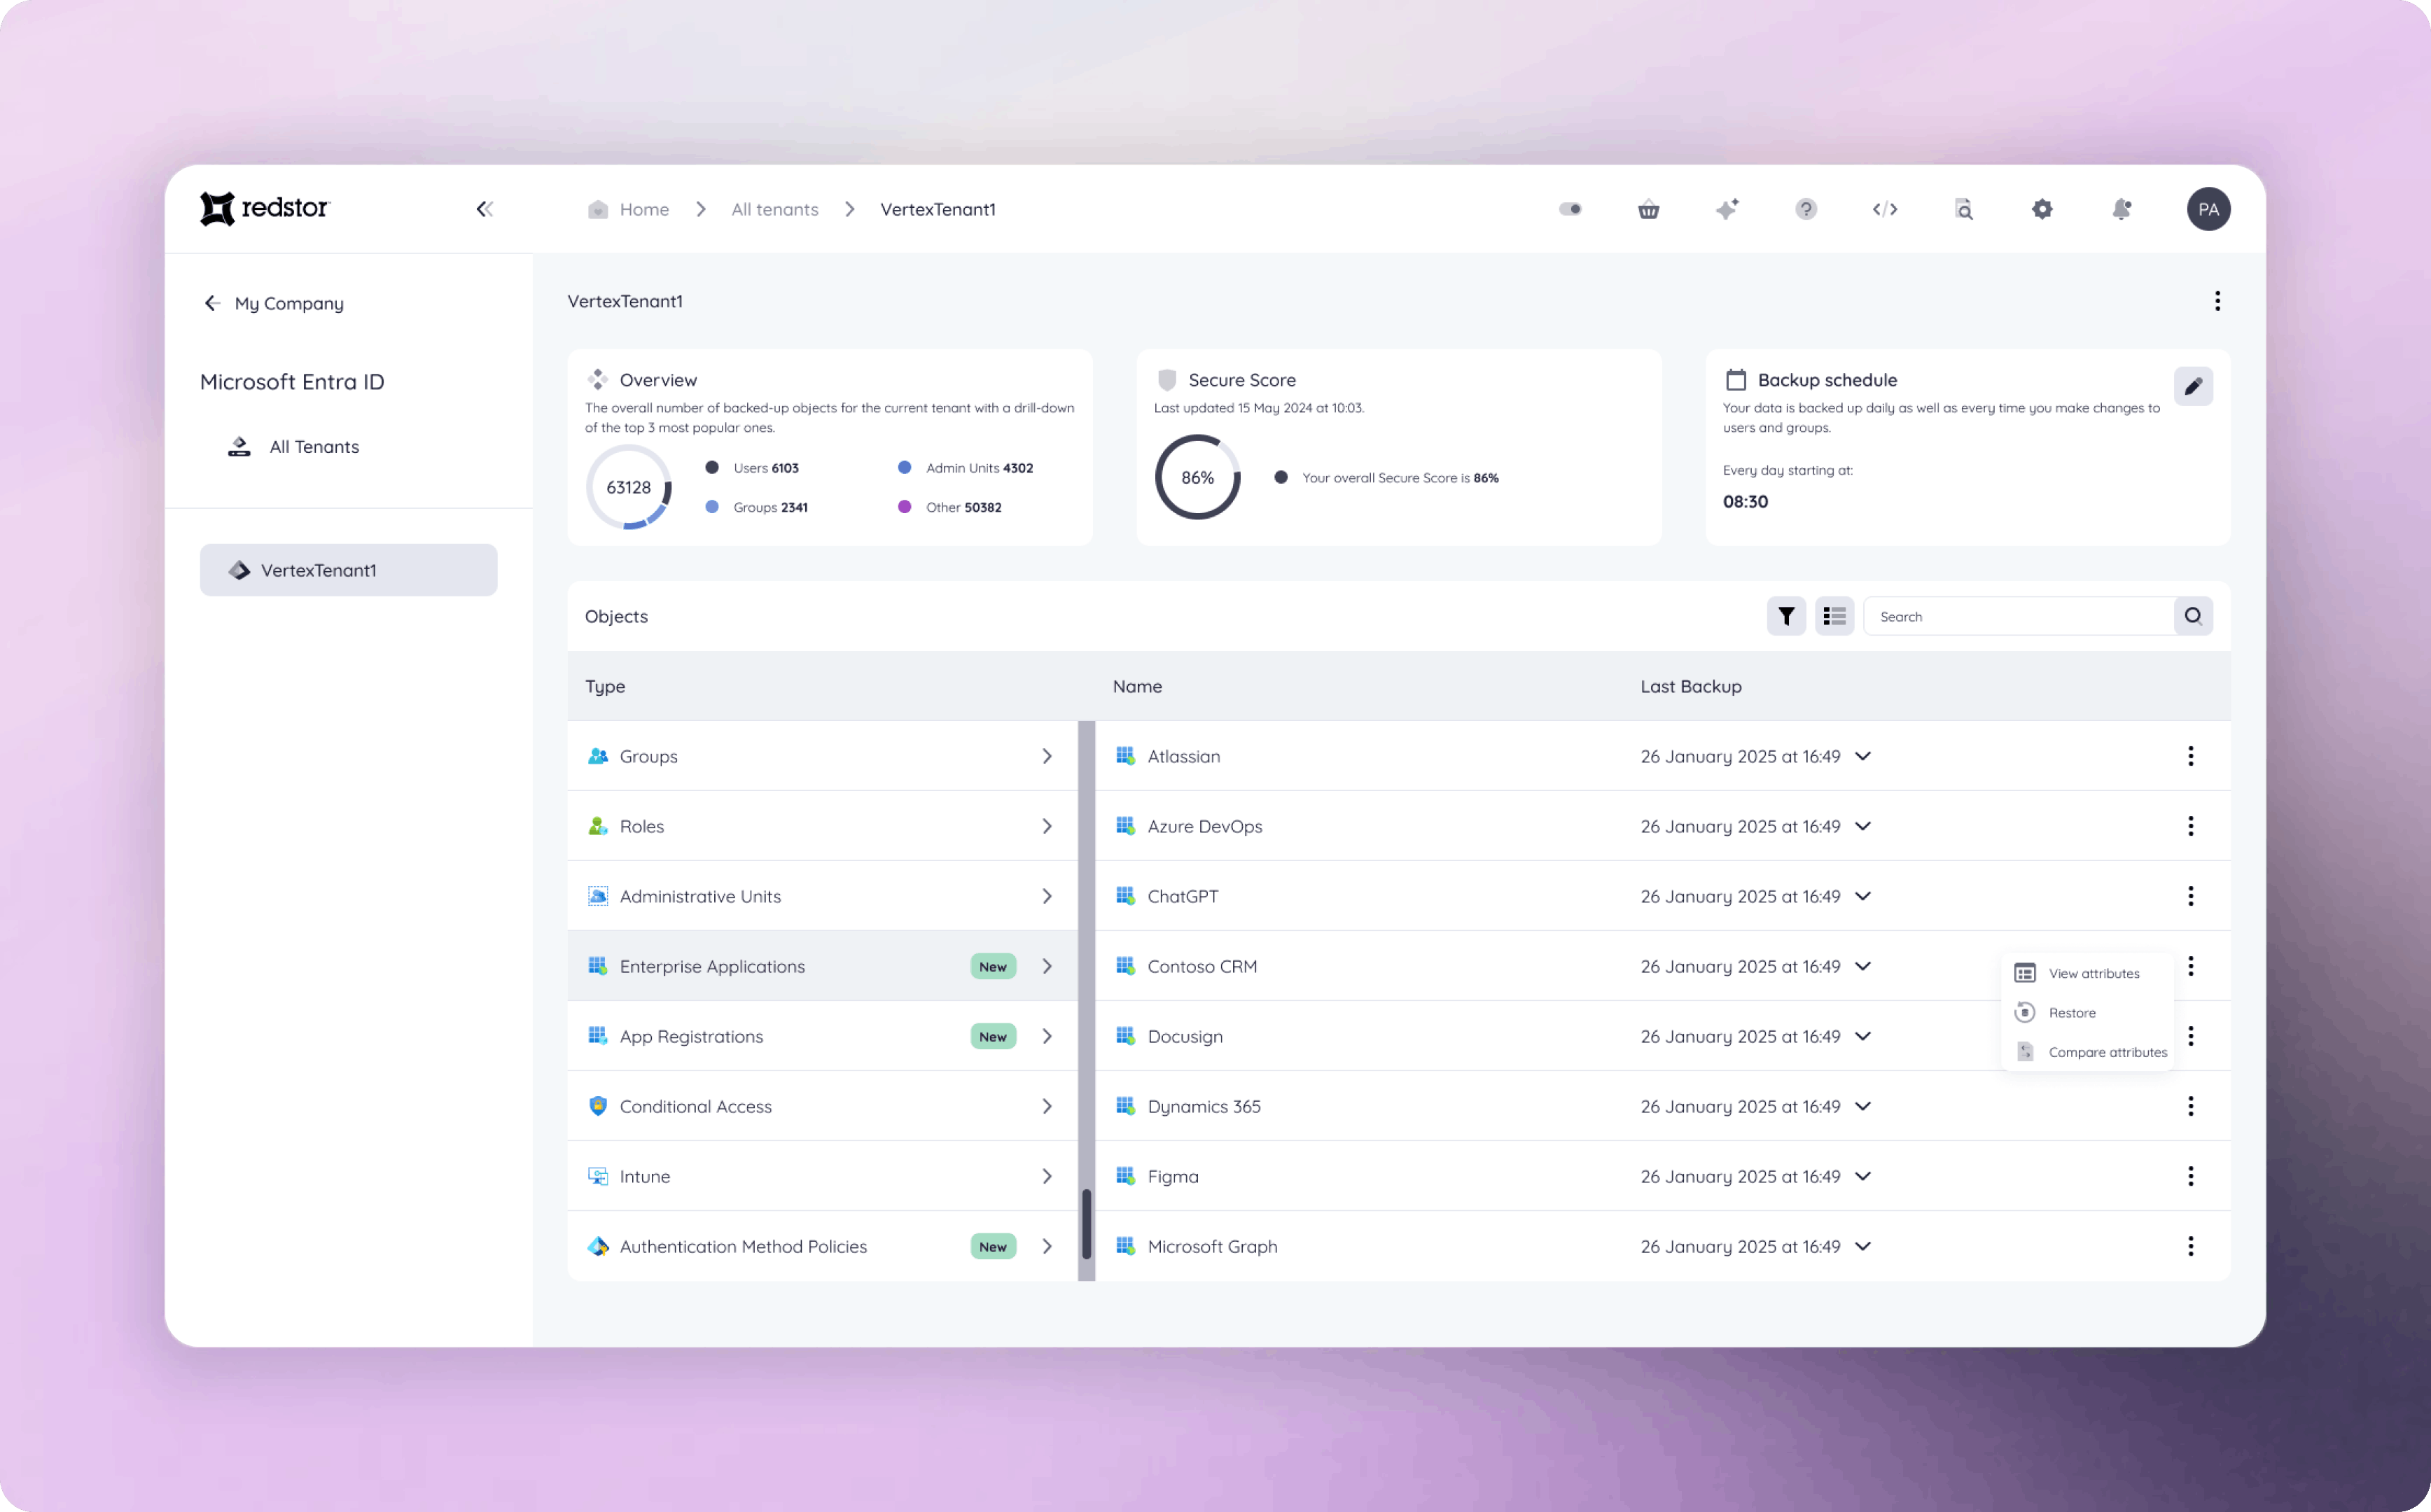Open the basket icon in header

pyautogui.click(x=1649, y=209)
